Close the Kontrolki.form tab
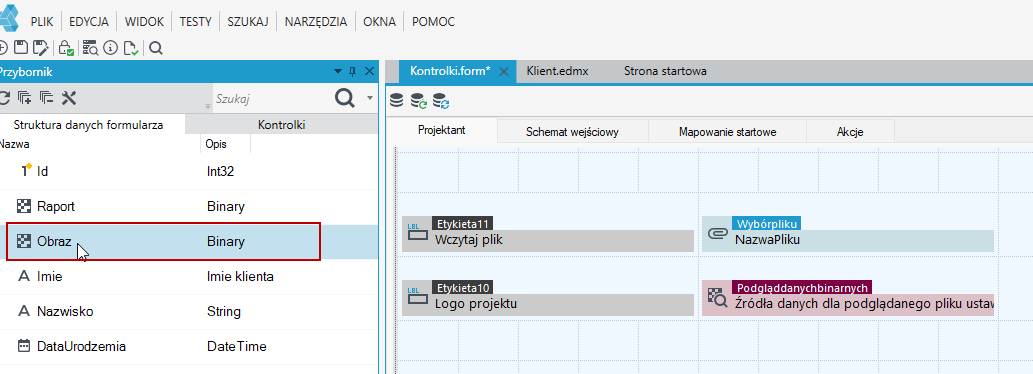 pos(504,72)
